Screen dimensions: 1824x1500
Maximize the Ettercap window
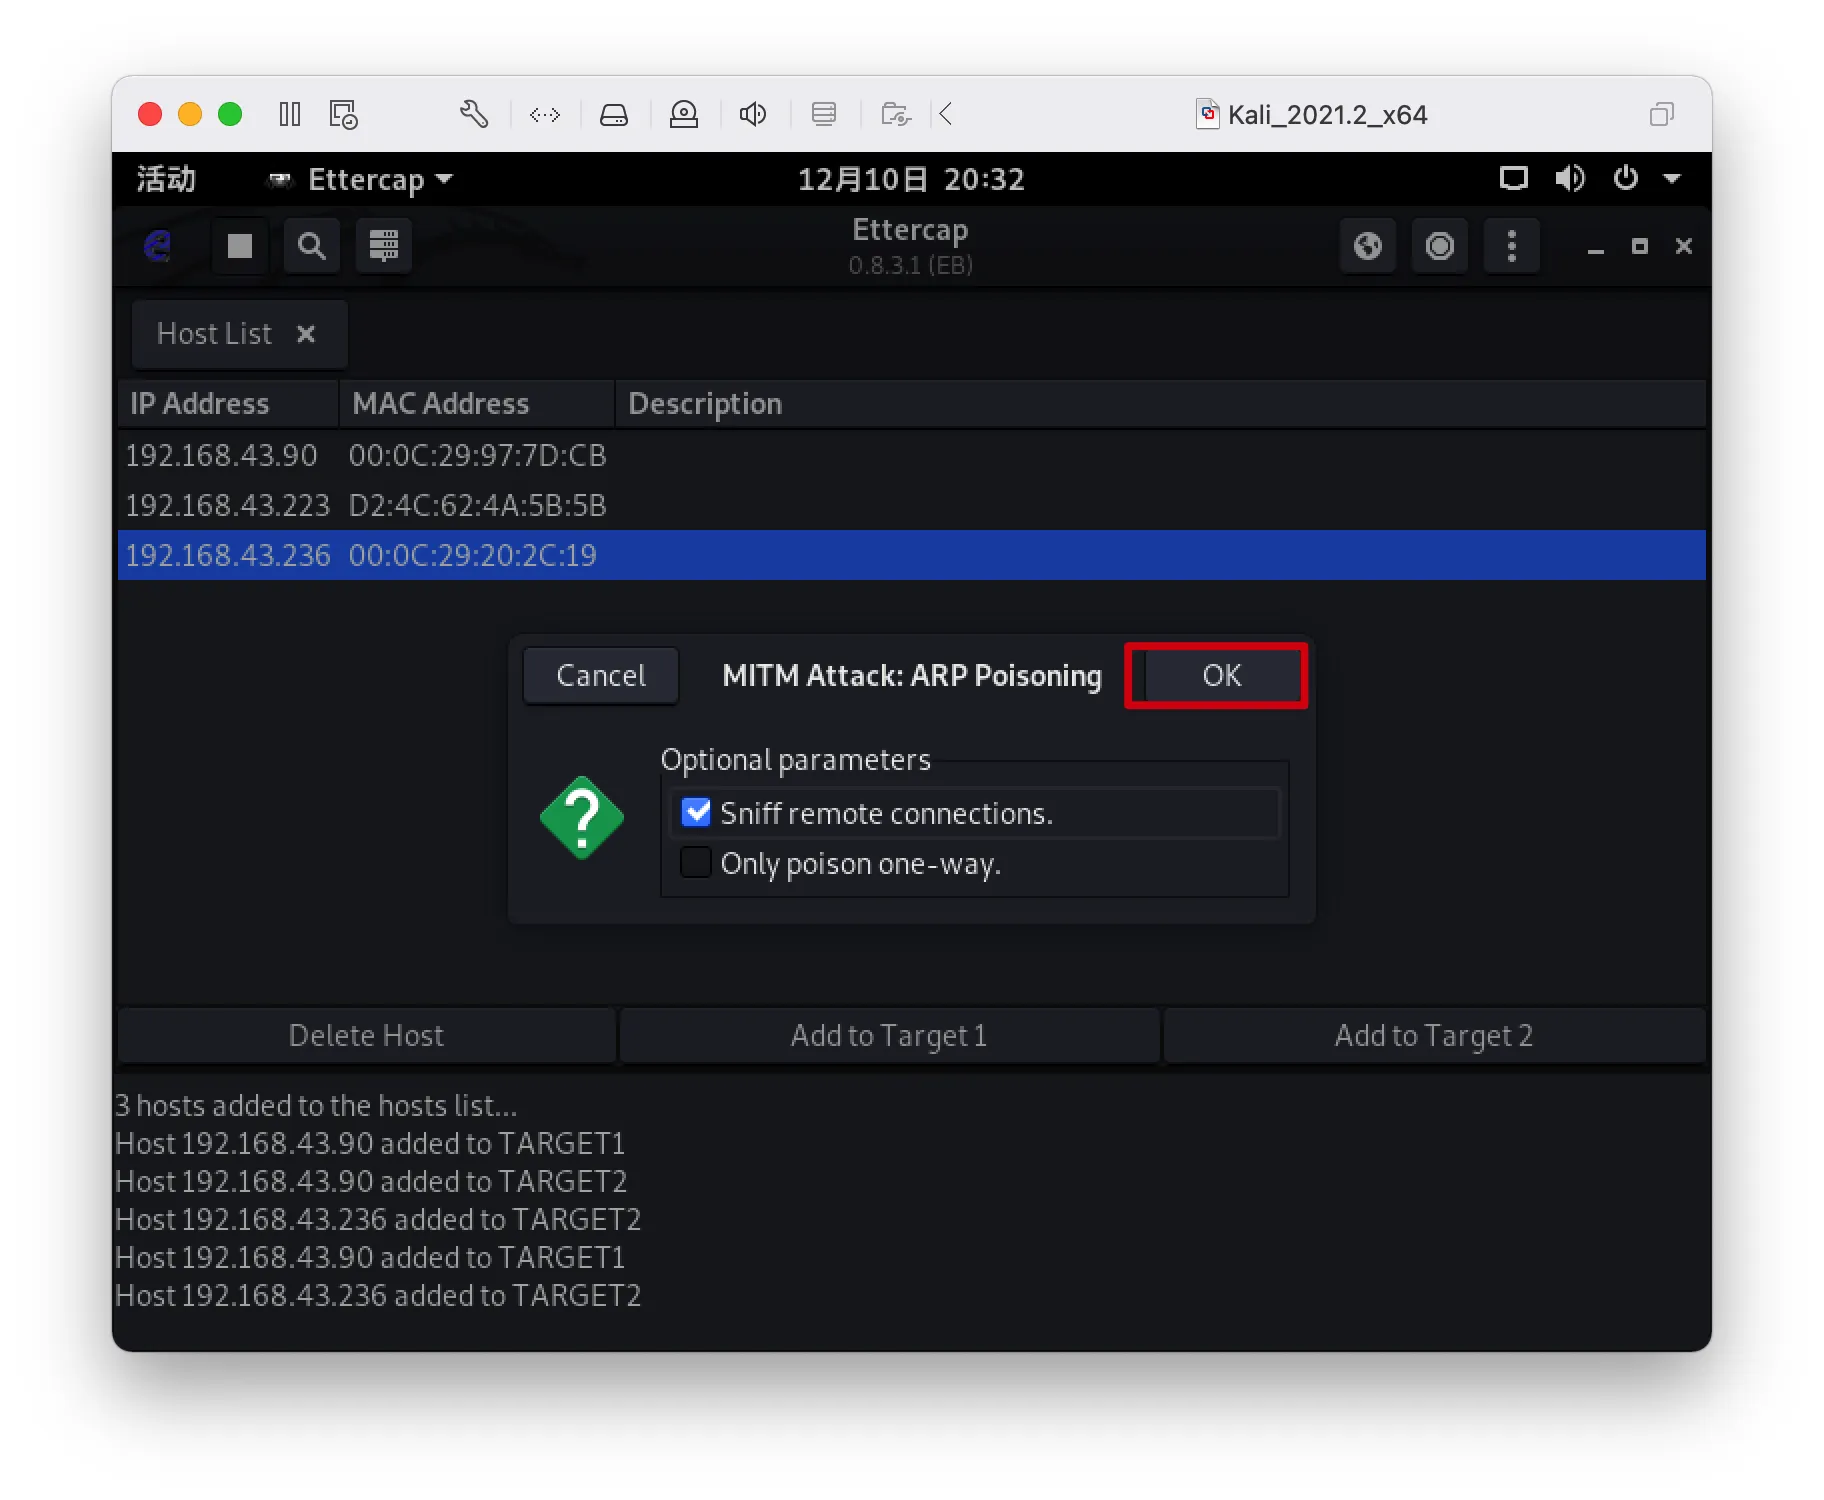[x=1640, y=246]
